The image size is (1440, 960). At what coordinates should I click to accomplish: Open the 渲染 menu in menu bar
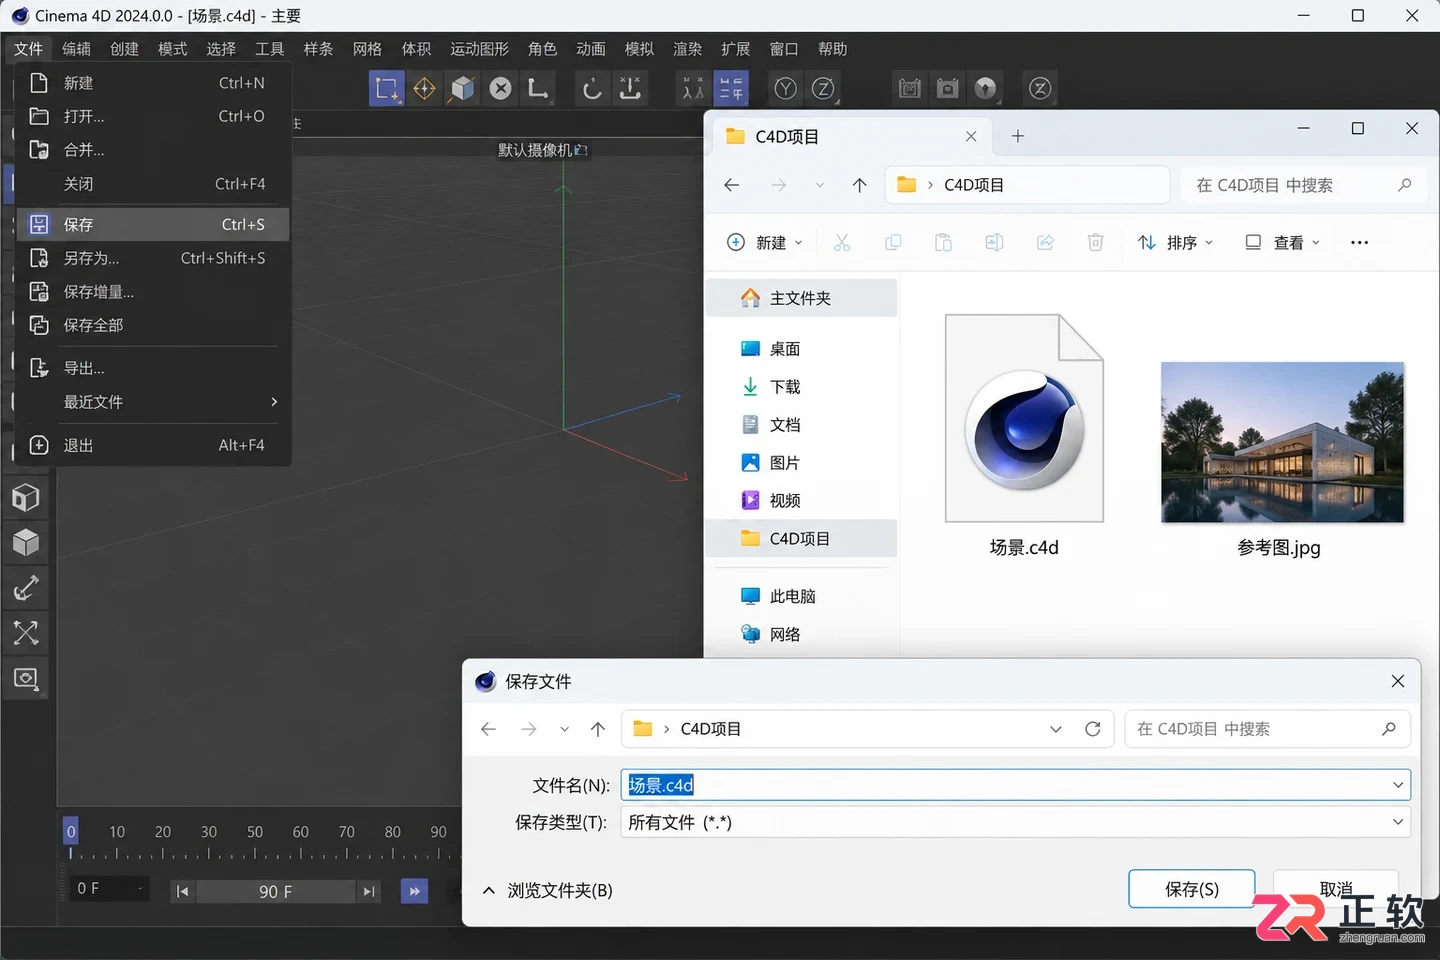tap(687, 49)
